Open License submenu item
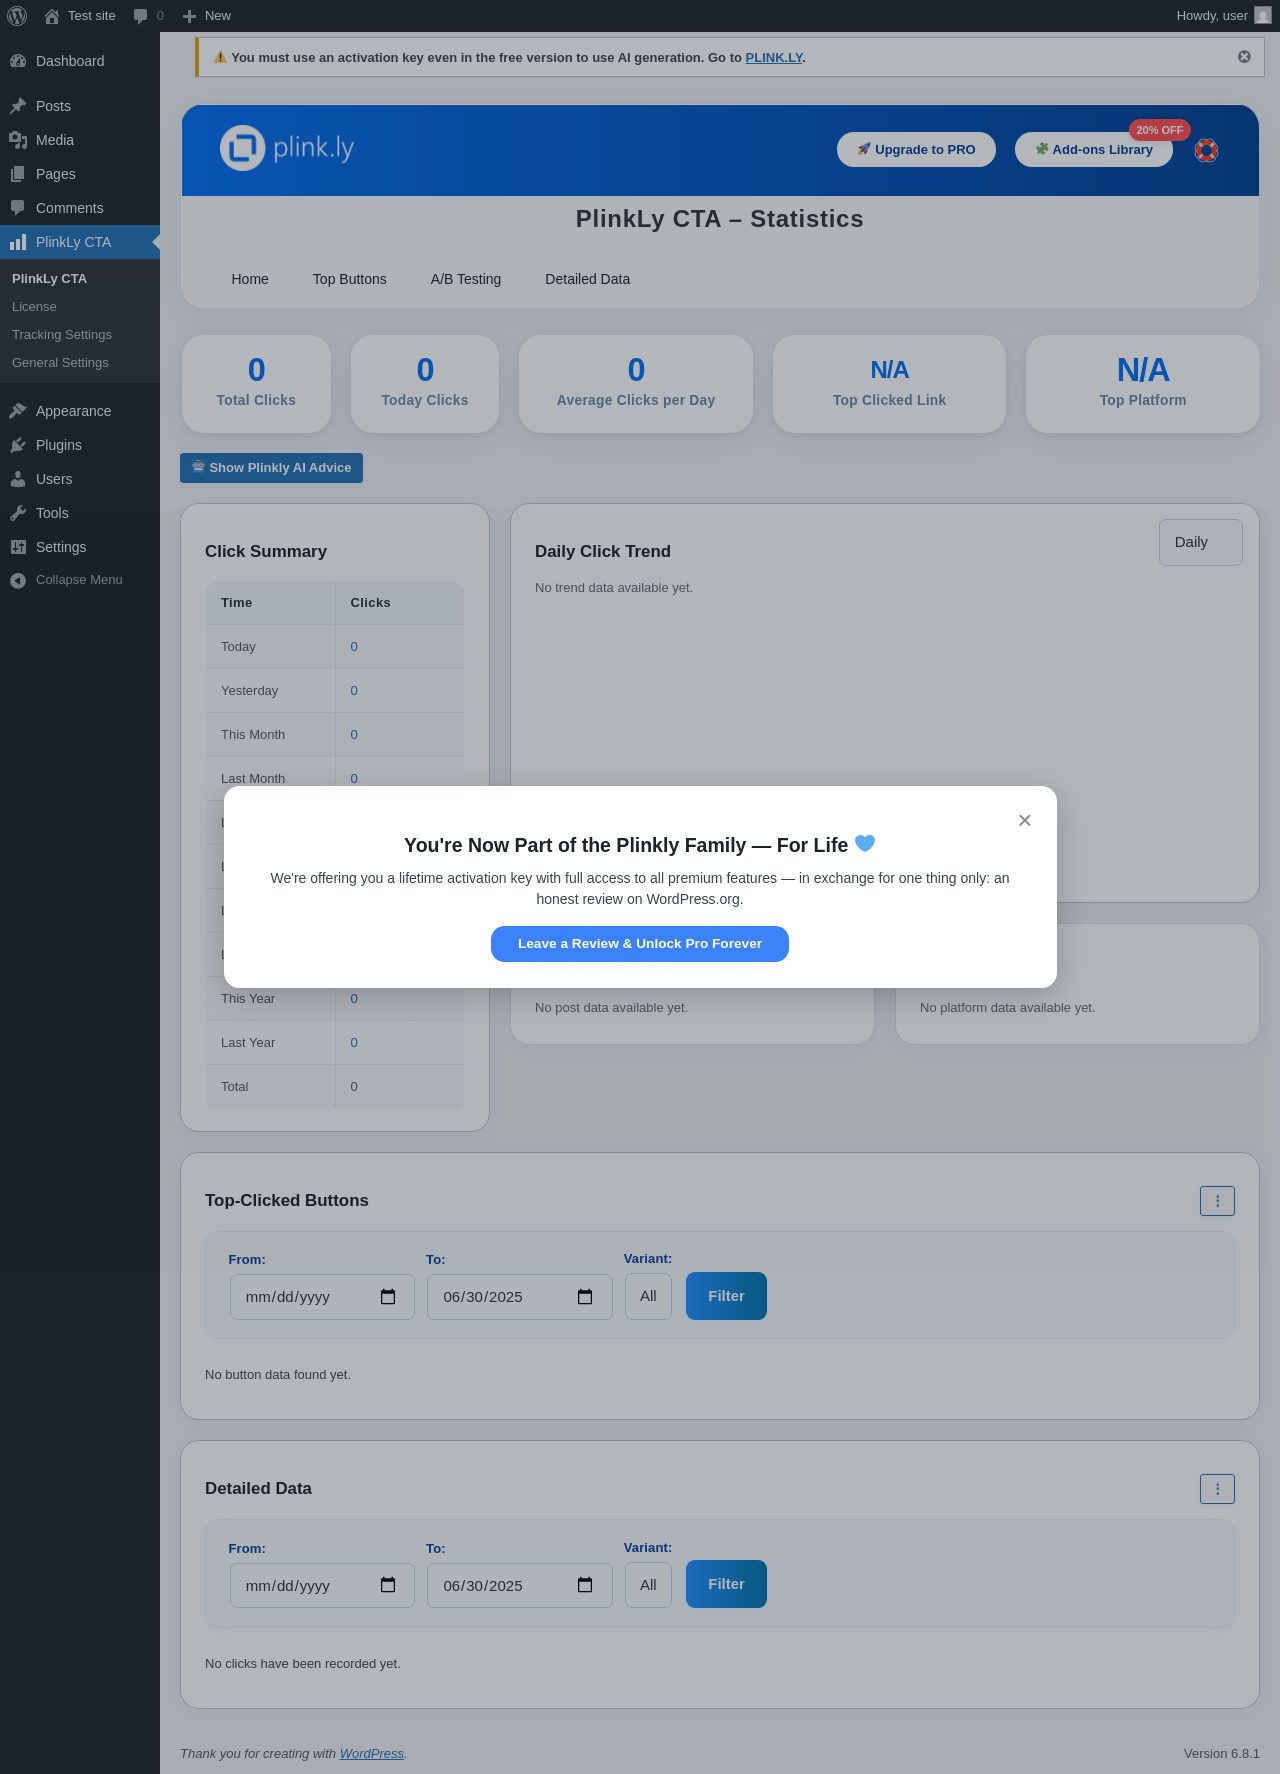This screenshot has width=1280, height=1774. (x=80, y=307)
